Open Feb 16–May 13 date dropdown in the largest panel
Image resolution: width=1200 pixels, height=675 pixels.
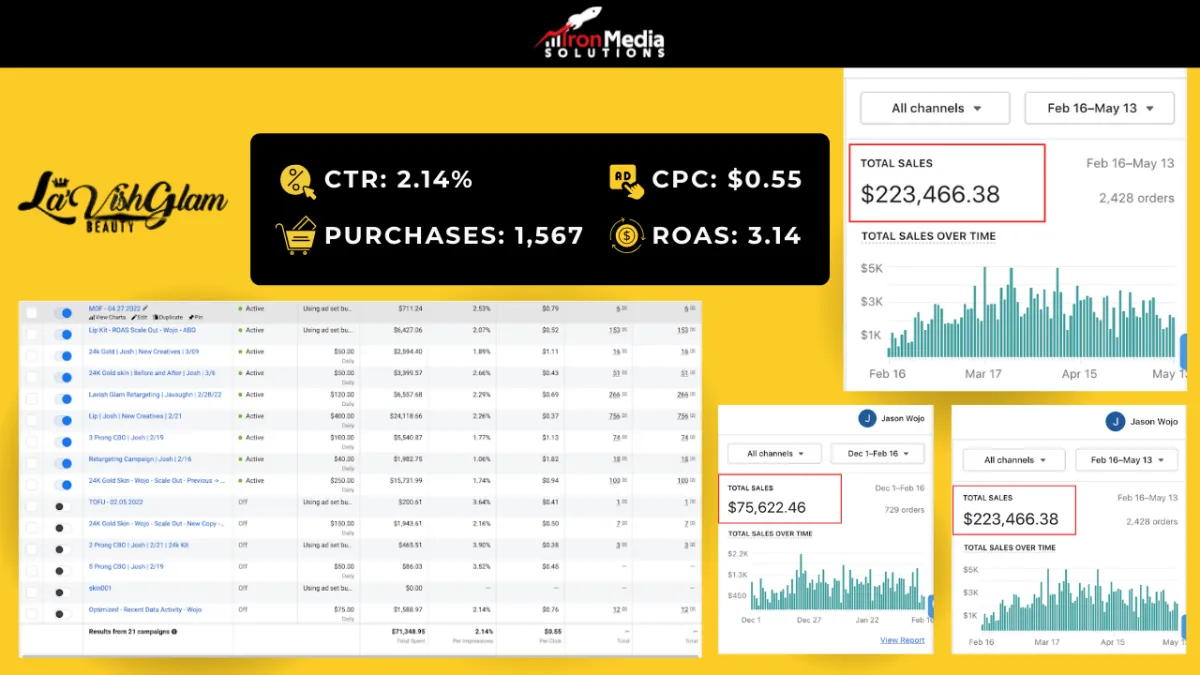[1099, 108]
